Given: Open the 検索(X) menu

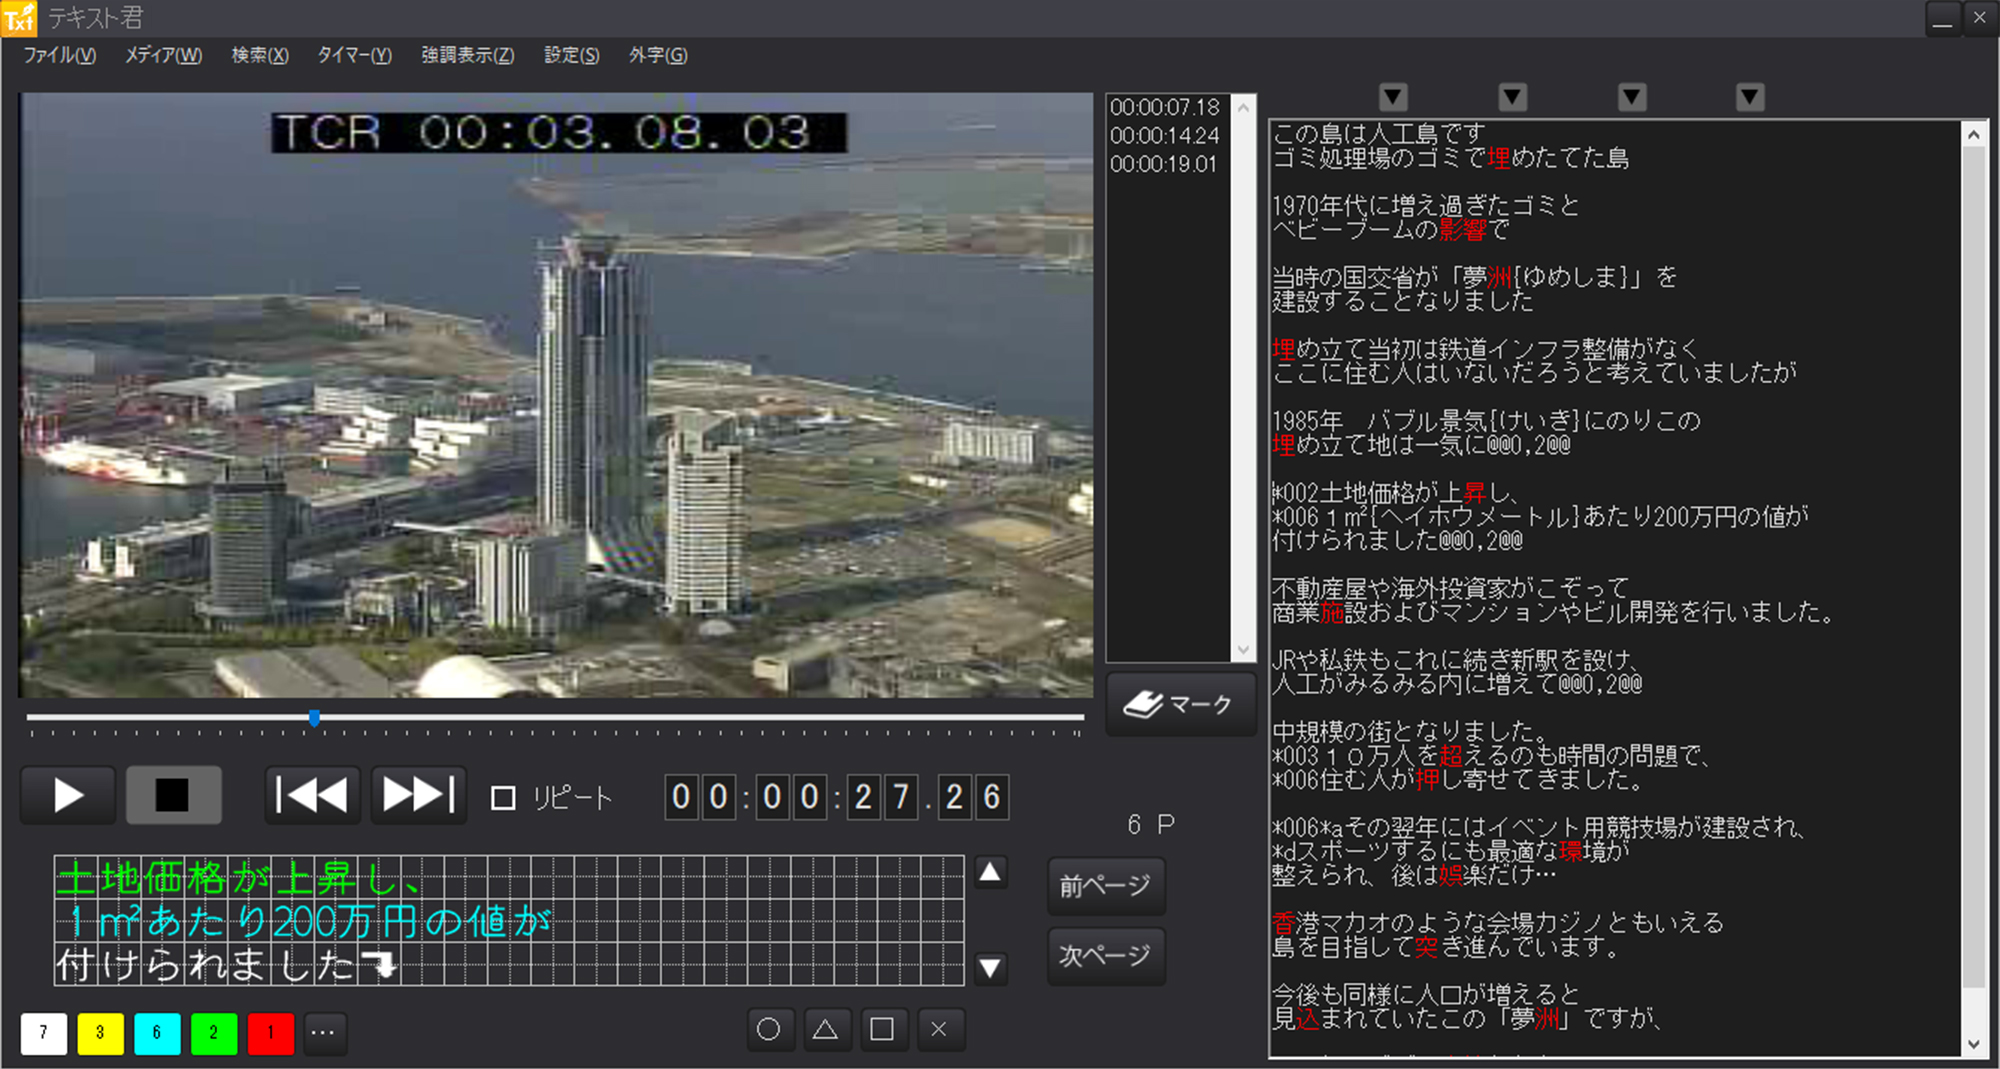Looking at the screenshot, I should (260, 55).
